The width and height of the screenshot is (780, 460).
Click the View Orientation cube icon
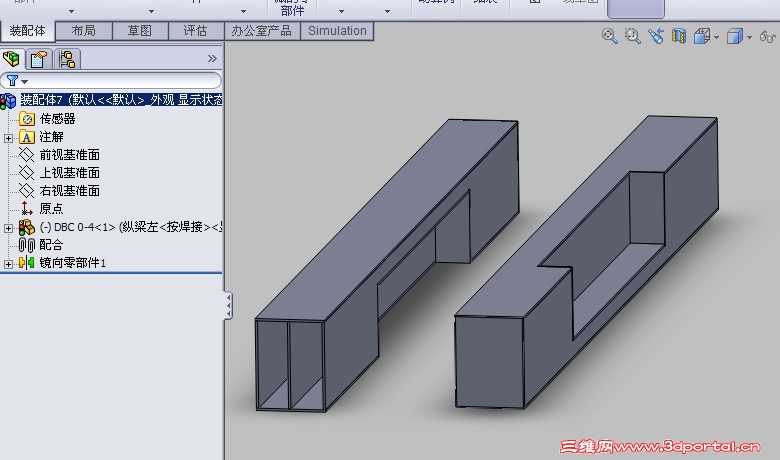pyautogui.click(x=701, y=36)
